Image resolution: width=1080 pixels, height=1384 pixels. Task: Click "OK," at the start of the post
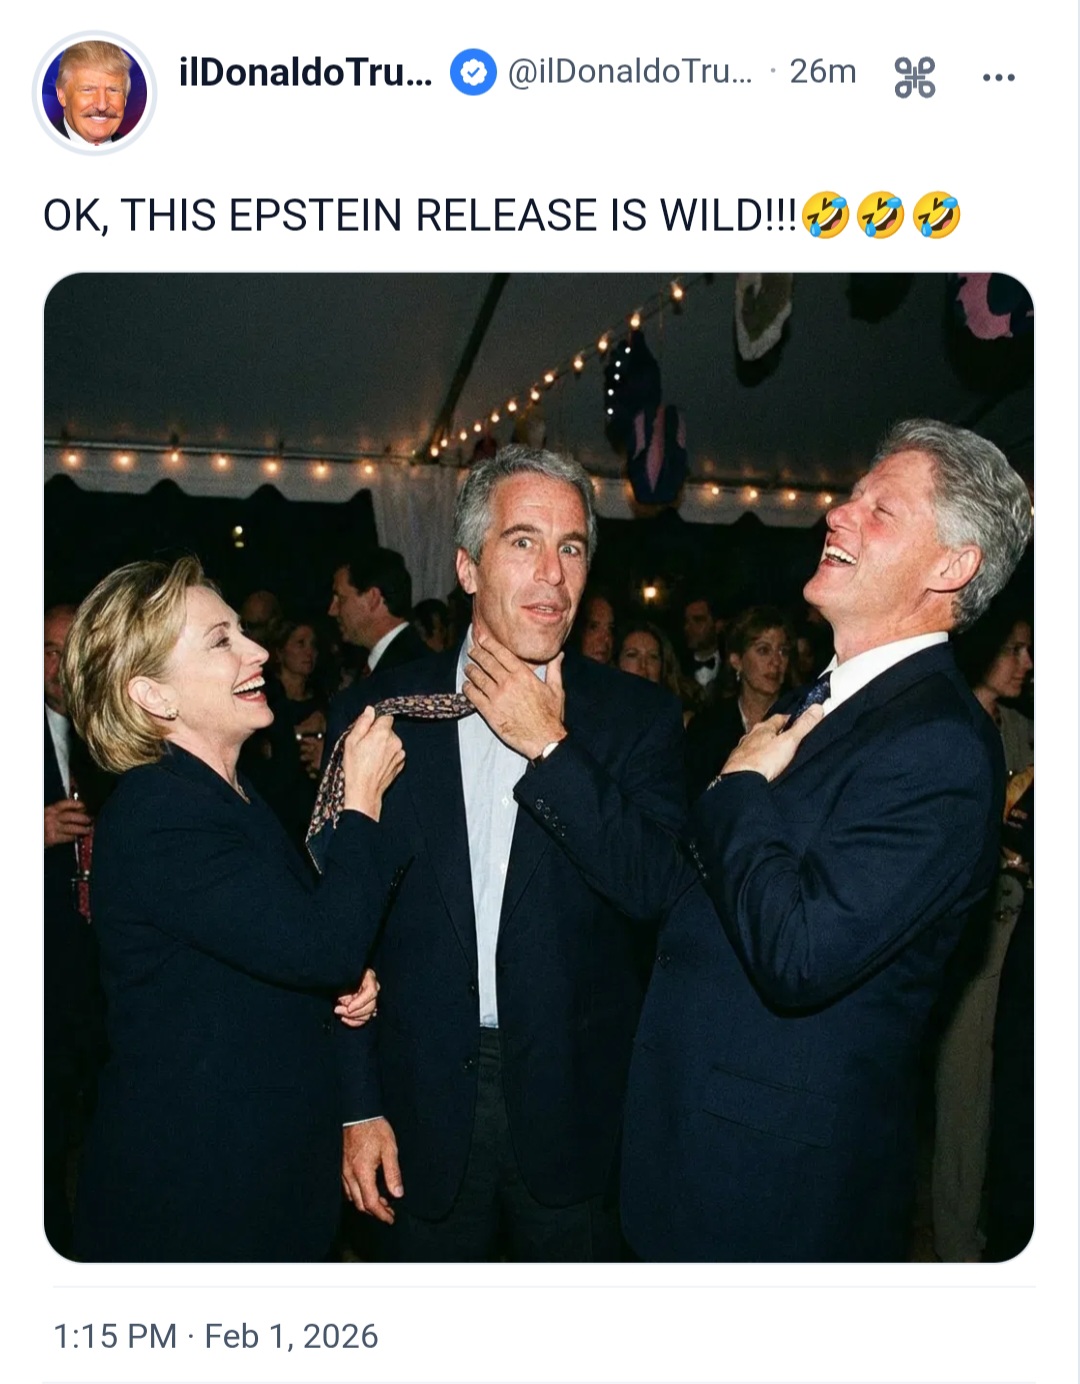click(x=75, y=216)
